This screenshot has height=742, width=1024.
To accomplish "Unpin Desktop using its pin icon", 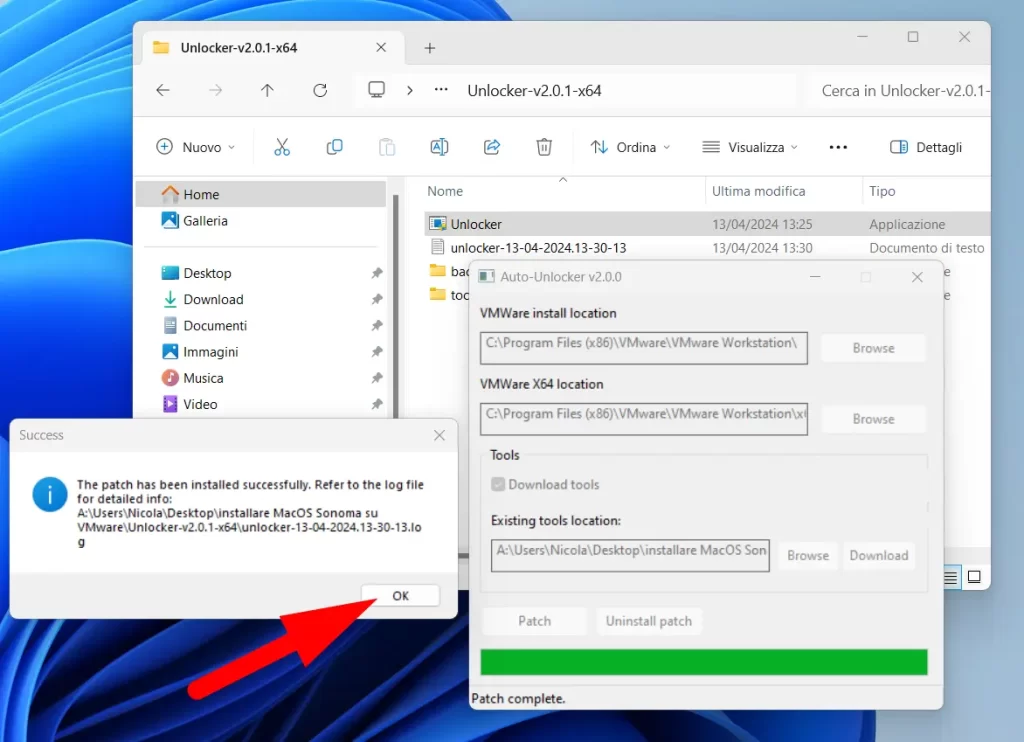I will [x=377, y=273].
